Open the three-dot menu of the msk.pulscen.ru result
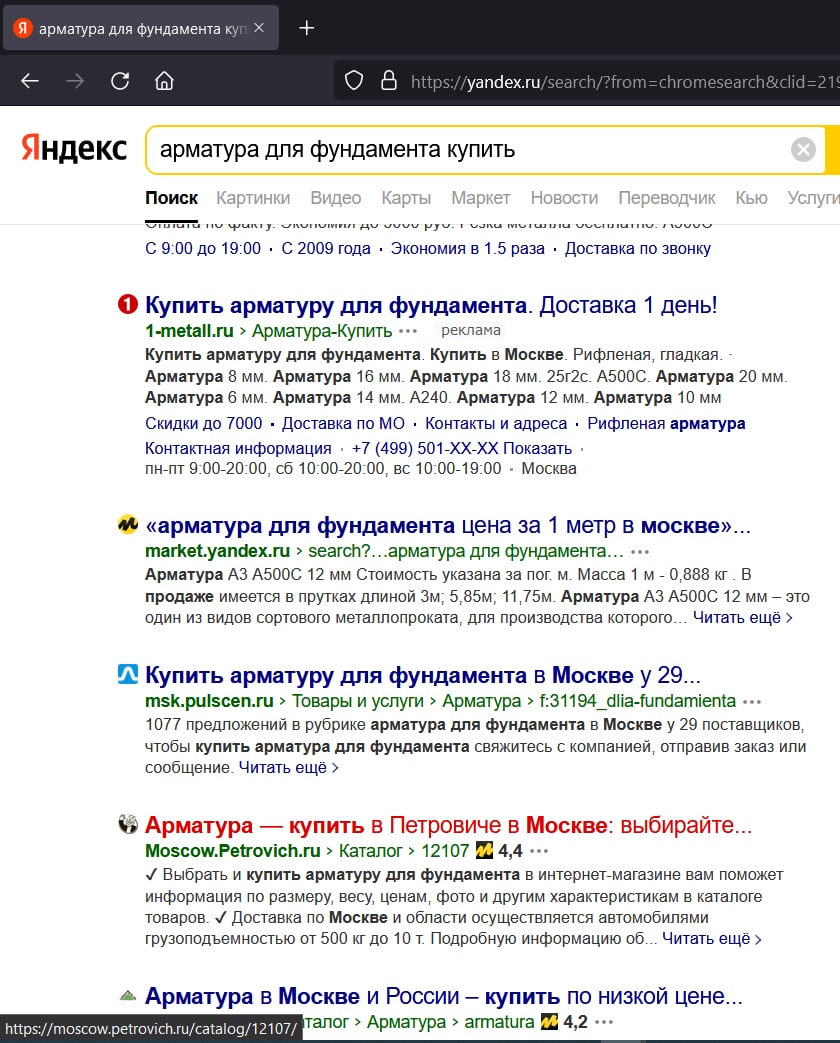This screenshot has height=1043, width=840. point(752,702)
